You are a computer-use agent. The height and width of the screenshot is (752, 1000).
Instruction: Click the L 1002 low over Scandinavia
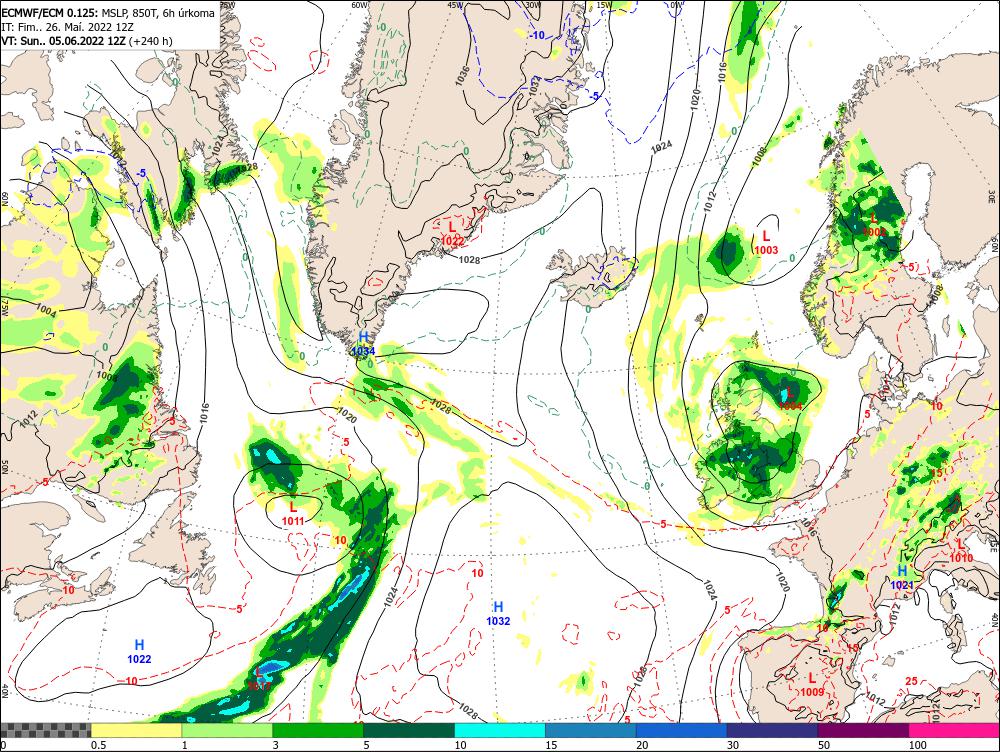click(x=874, y=225)
